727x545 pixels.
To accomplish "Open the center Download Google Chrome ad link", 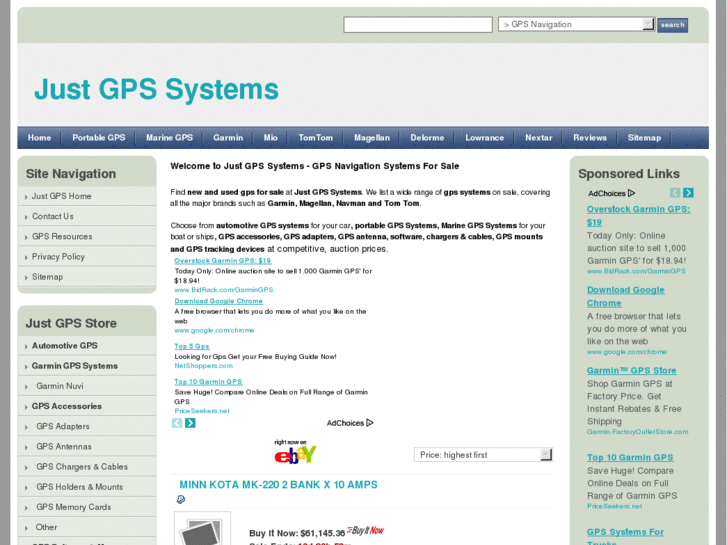I will pyautogui.click(x=218, y=301).
